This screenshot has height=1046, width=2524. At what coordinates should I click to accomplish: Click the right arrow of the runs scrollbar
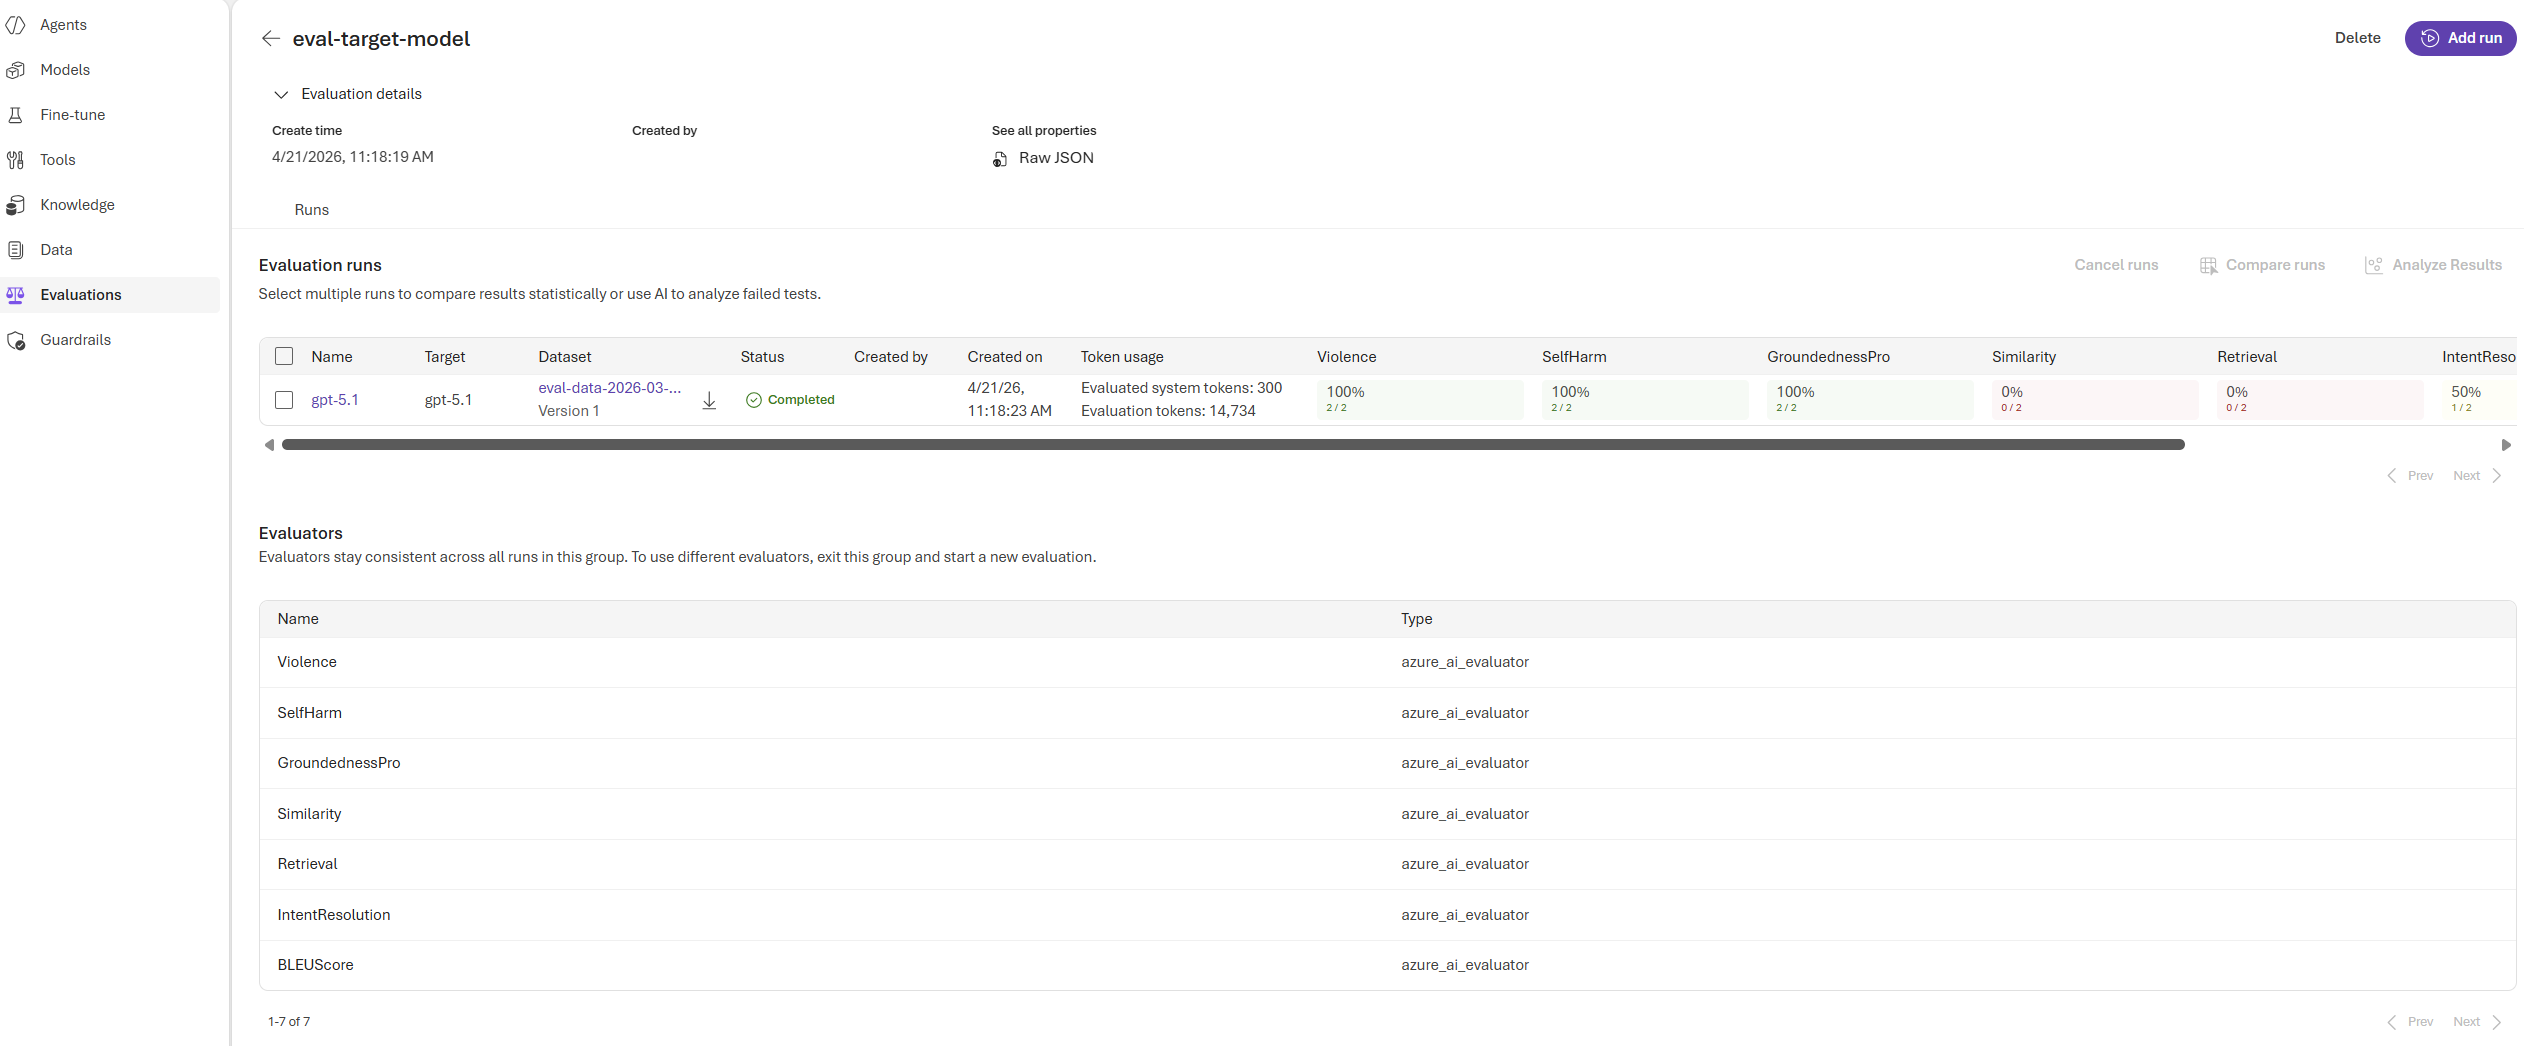(2506, 445)
